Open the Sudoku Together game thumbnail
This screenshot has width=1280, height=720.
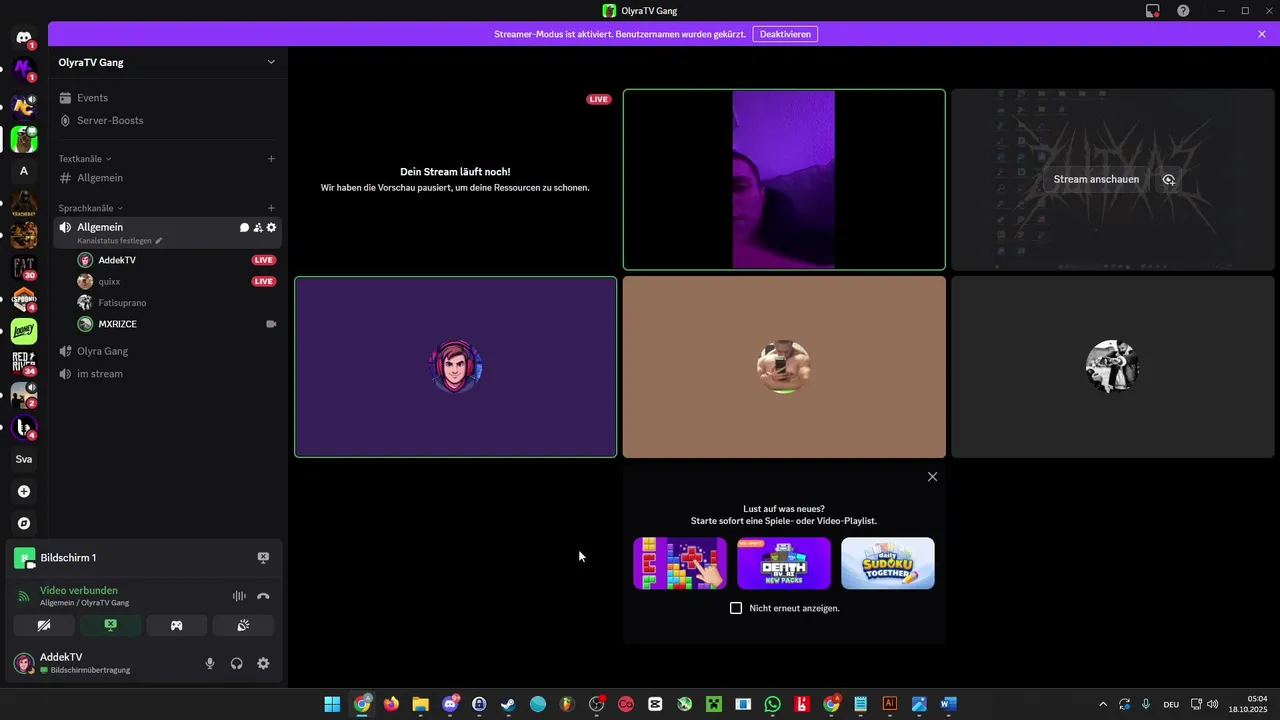[888, 563]
